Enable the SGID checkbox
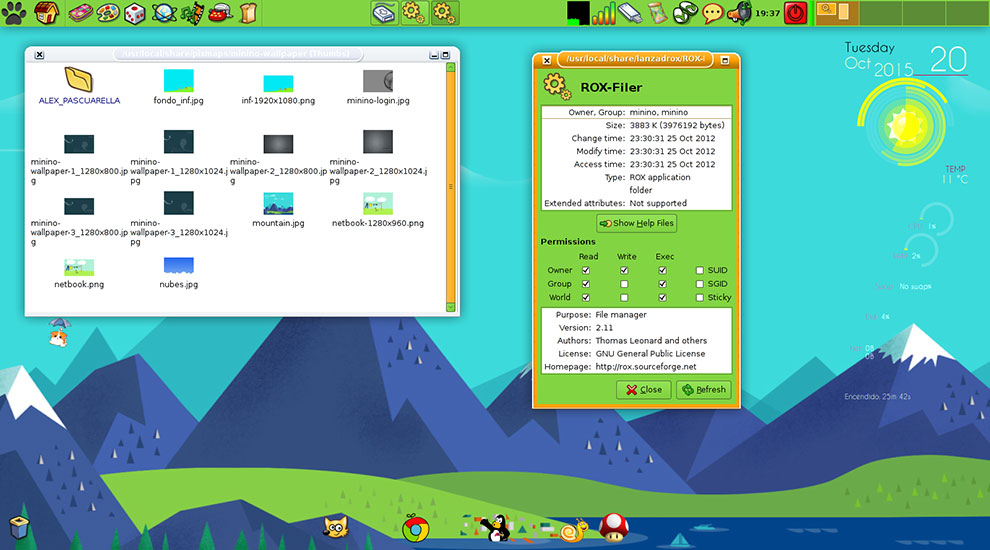The height and width of the screenshot is (550, 990). tap(700, 284)
